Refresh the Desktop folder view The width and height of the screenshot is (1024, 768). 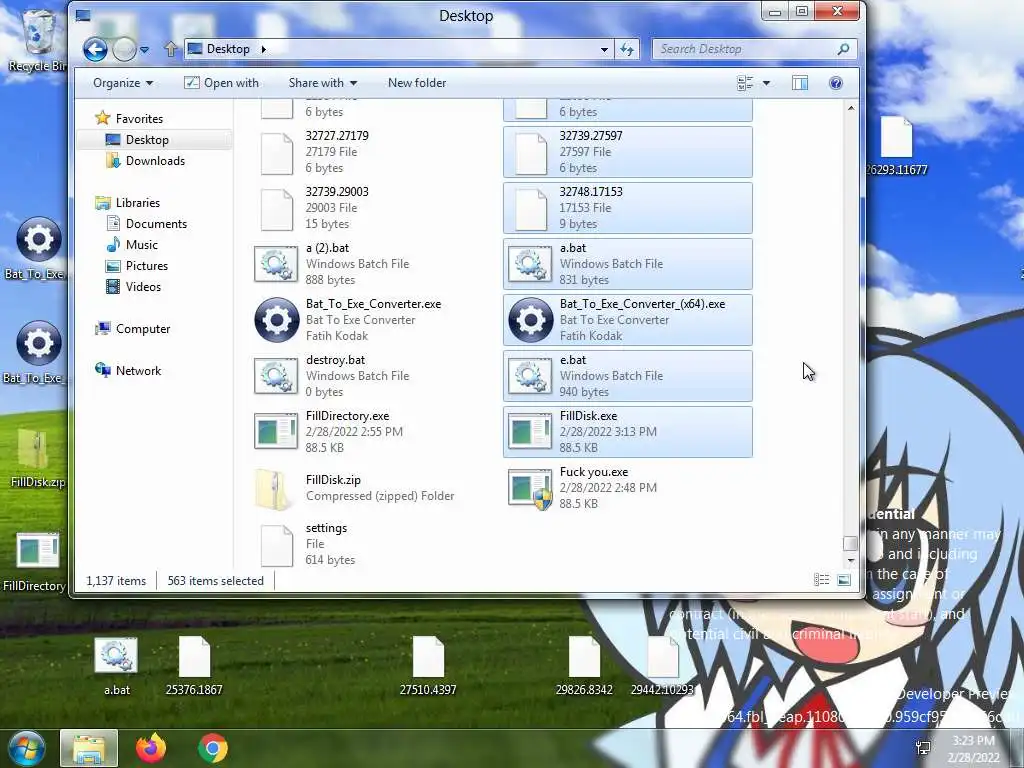point(627,49)
